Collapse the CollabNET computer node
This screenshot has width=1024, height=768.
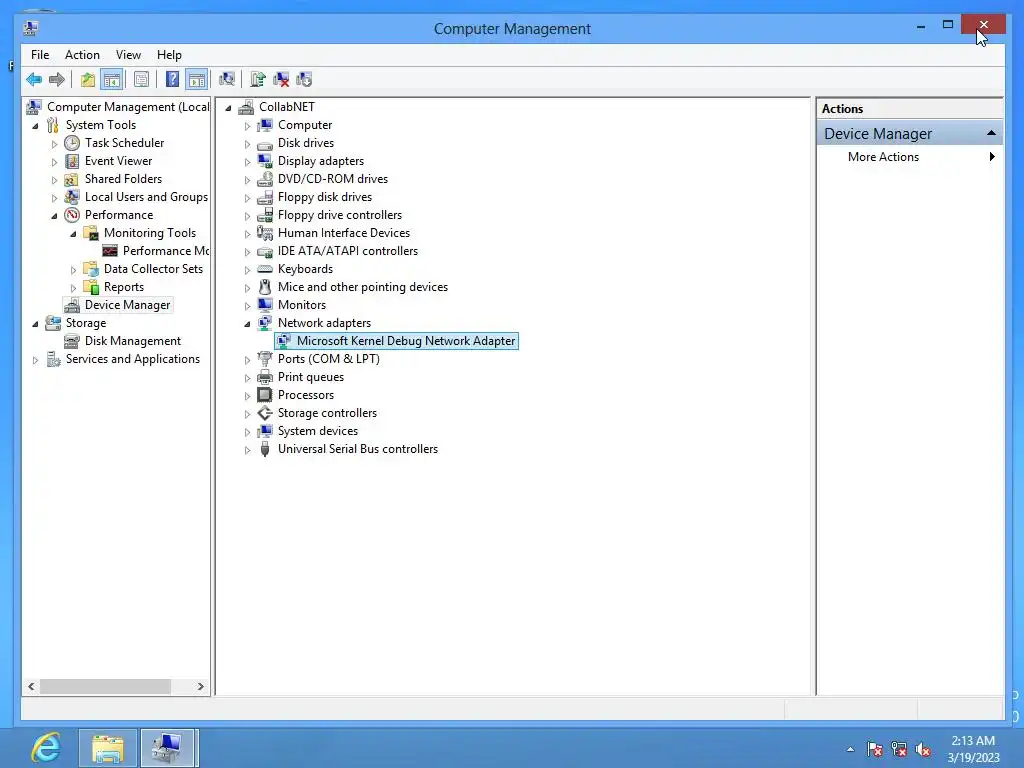point(228,108)
